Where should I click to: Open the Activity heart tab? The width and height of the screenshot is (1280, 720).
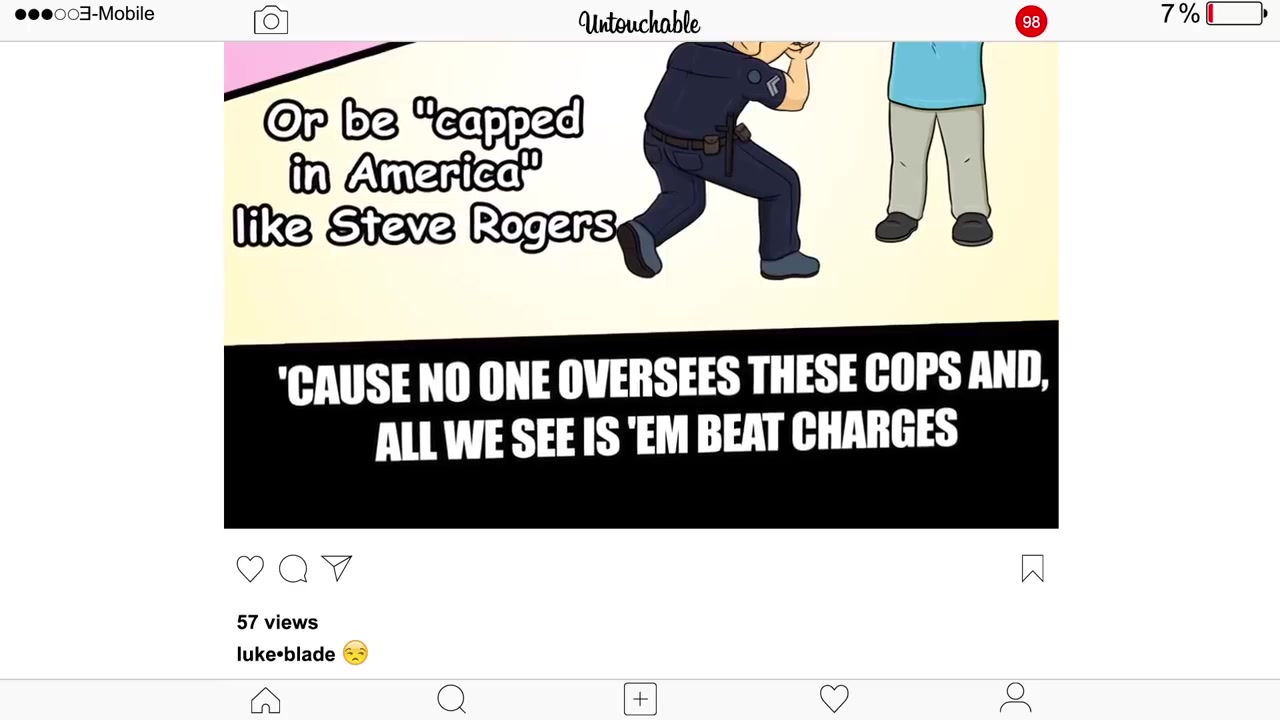(834, 699)
